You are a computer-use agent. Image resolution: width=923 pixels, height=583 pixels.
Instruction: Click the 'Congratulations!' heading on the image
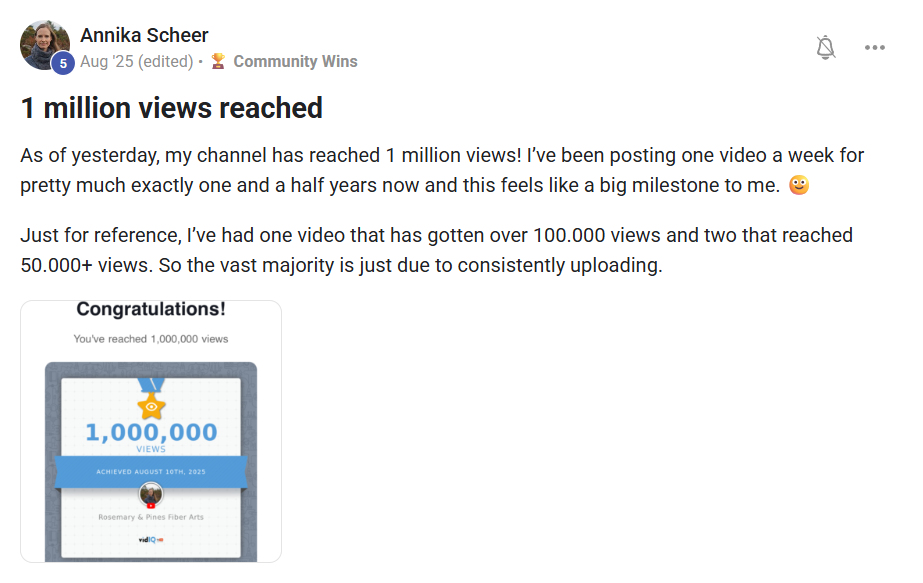(x=149, y=309)
